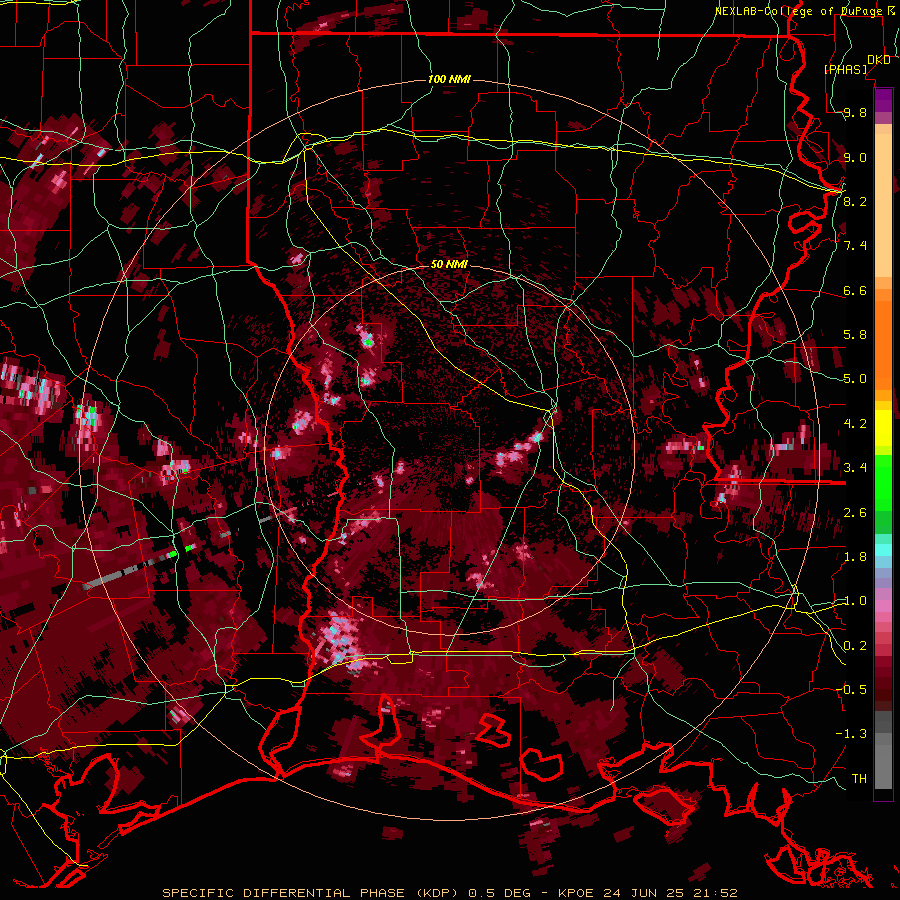Viewport: 900px width, 900px height.
Task: Click the 7.4 value on color scale
Action: point(855,246)
